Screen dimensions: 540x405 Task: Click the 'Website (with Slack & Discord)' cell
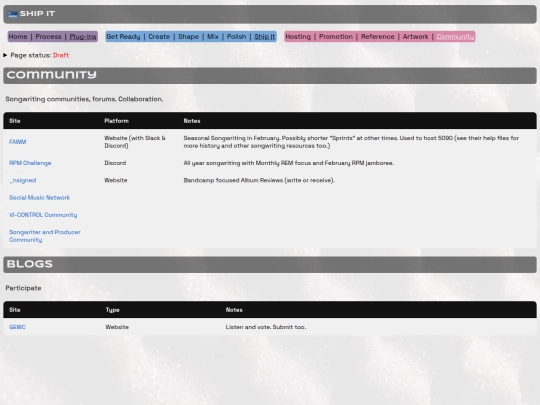135,142
